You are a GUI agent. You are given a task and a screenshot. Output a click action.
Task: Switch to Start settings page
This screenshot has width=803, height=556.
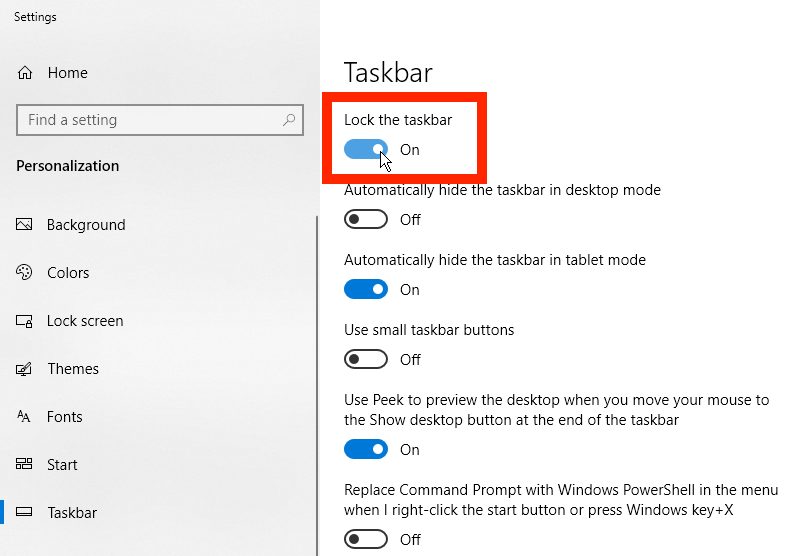[62, 465]
